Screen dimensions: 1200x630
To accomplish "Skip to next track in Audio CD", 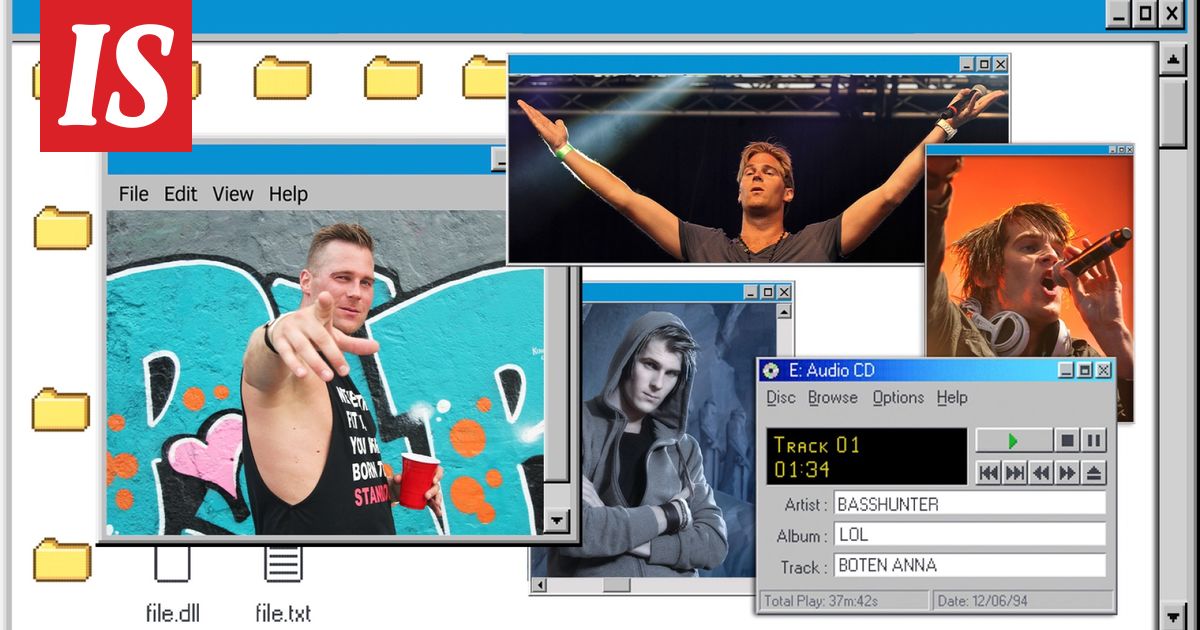I will (1015, 472).
